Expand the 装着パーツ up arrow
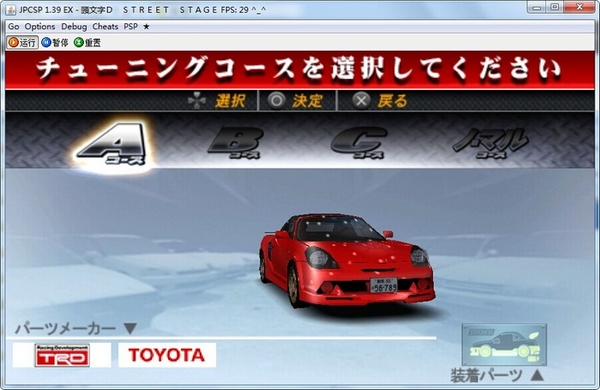This screenshot has width=600, height=390. (537, 375)
